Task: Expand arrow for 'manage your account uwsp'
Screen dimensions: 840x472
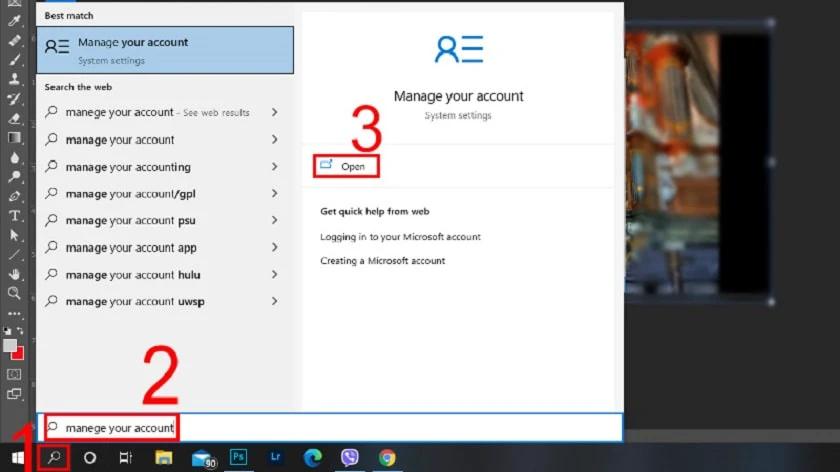Action: pos(274,301)
